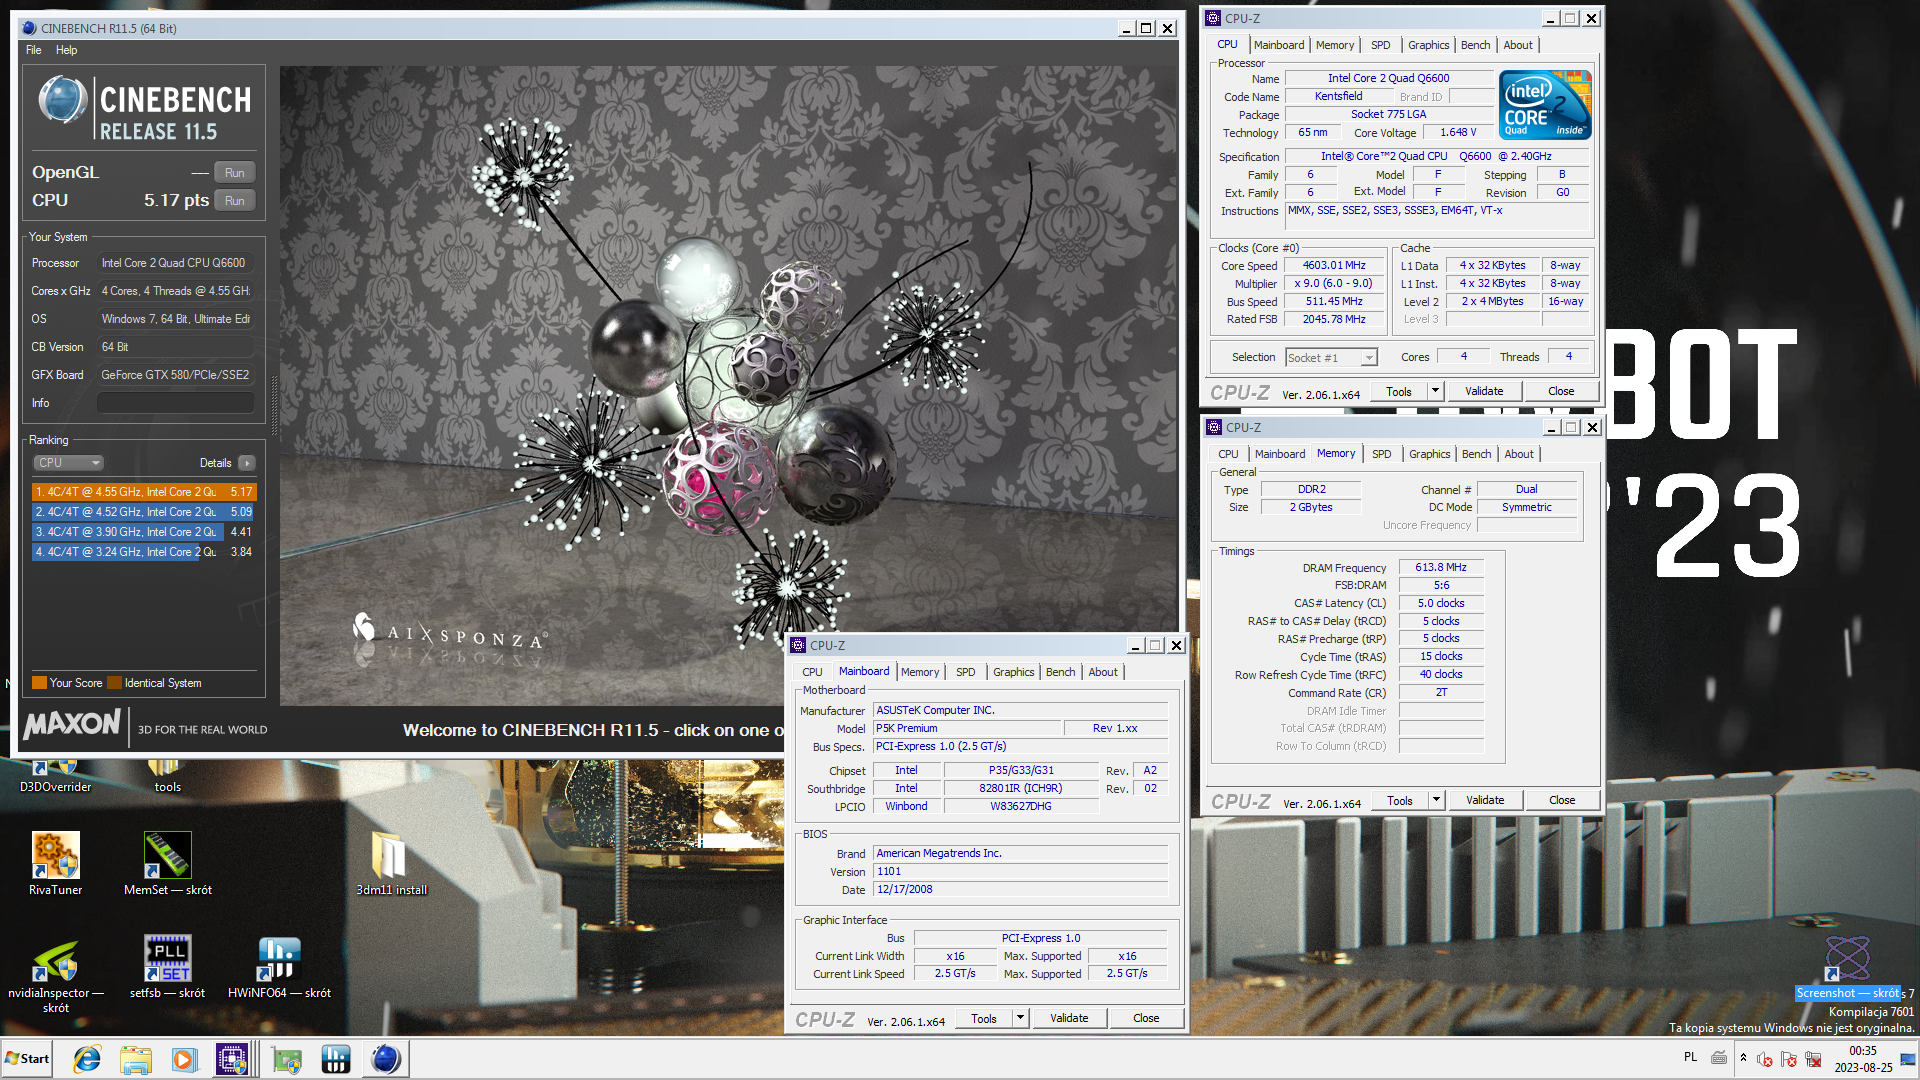This screenshot has height=1080, width=1920.
Task: Click the title bar icon of the CPU-Z Mainboard window
Action: click(798, 645)
